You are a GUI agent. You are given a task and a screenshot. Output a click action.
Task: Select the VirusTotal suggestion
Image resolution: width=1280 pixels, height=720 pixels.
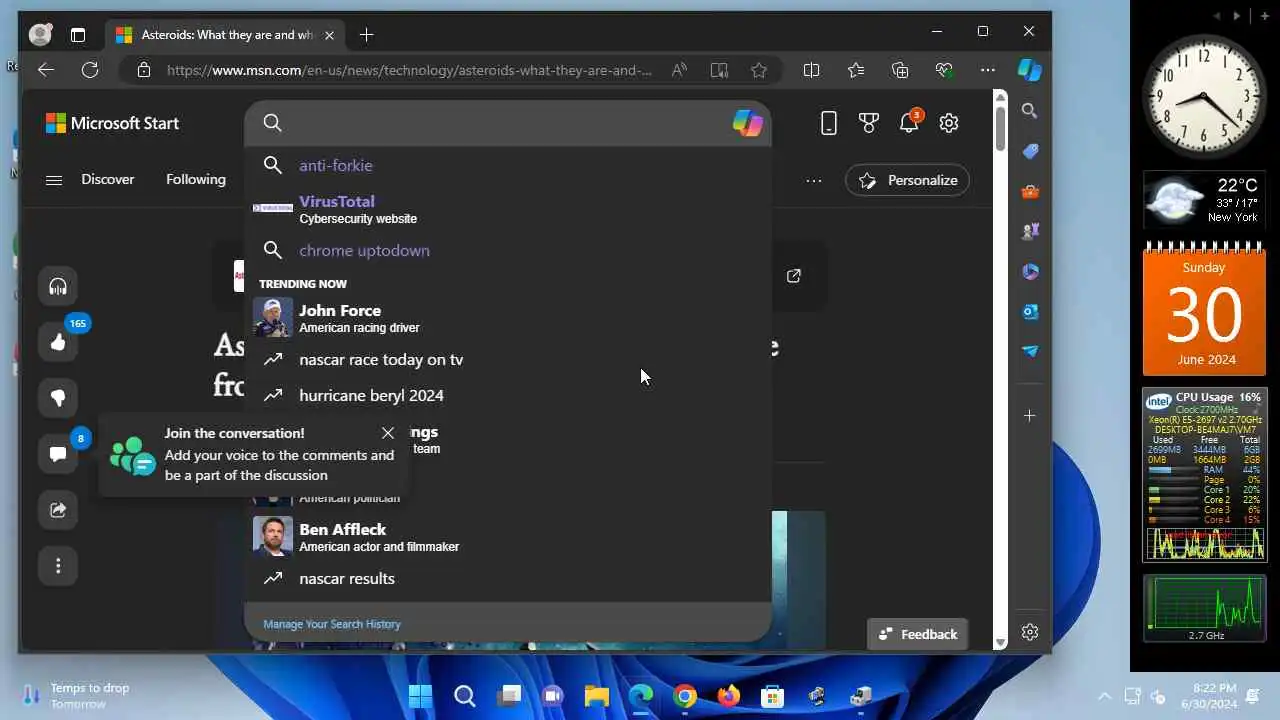(507, 209)
